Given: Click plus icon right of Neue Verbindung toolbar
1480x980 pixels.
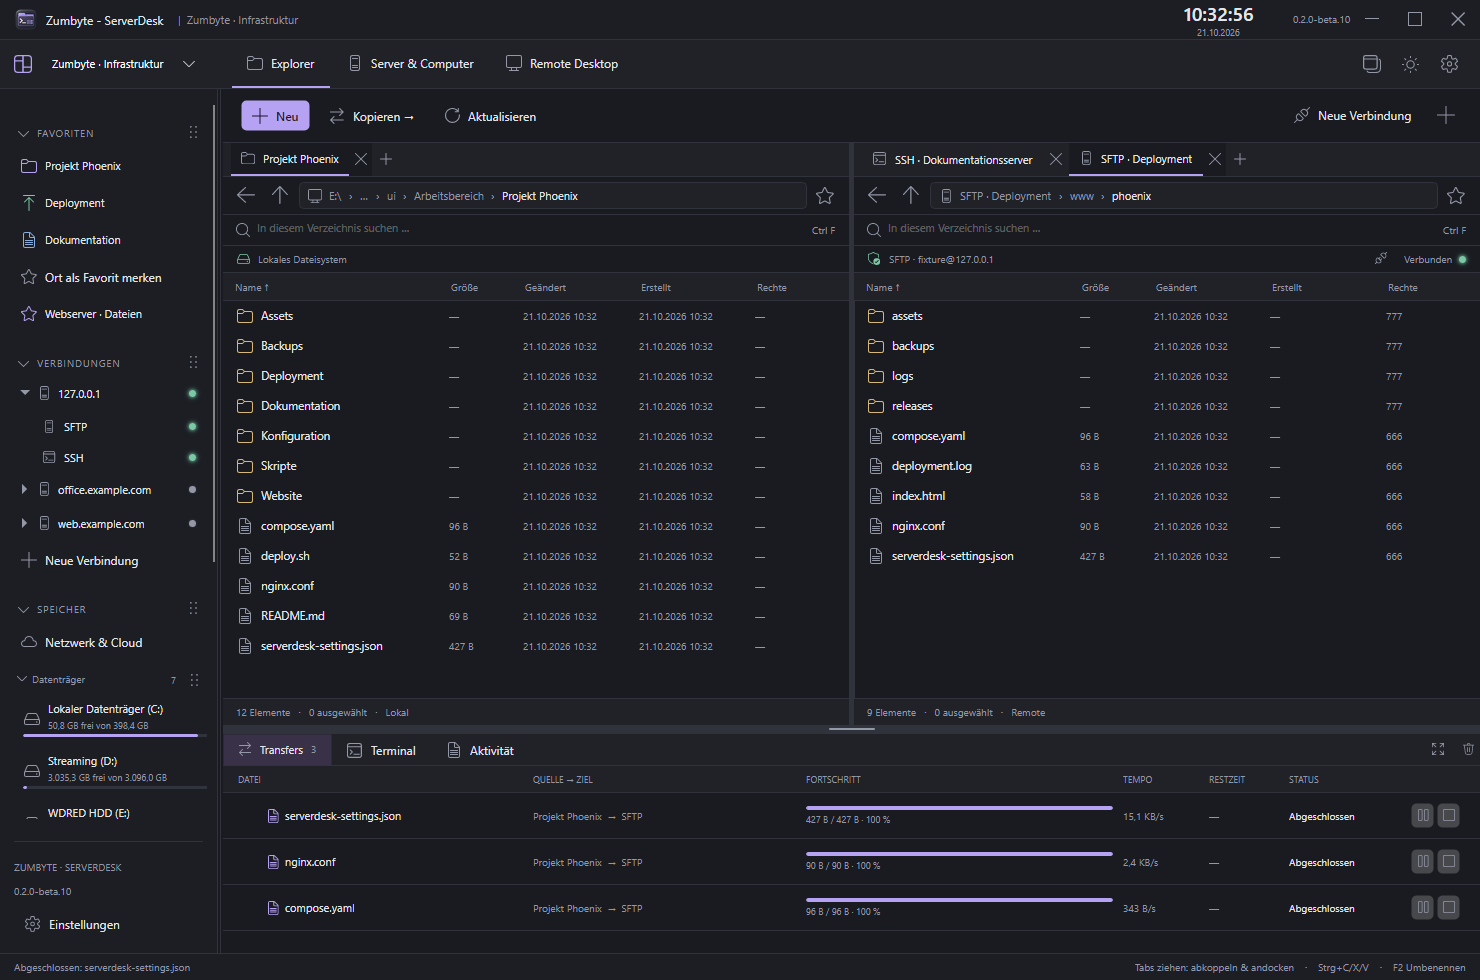Looking at the screenshot, I should [x=1446, y=116].
